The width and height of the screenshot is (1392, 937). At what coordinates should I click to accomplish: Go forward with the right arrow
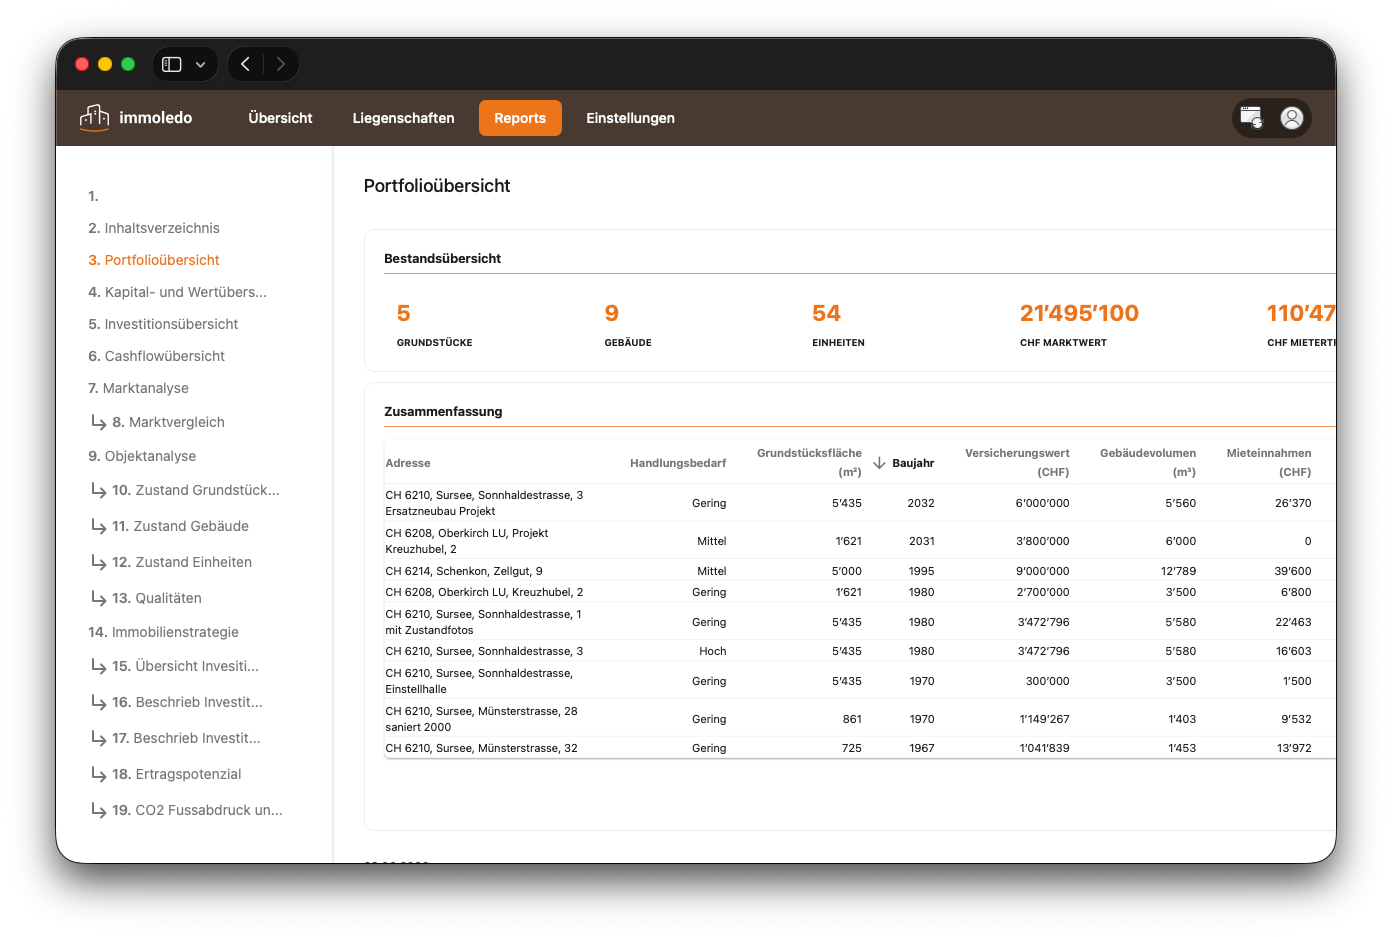(x=281, y=64)
